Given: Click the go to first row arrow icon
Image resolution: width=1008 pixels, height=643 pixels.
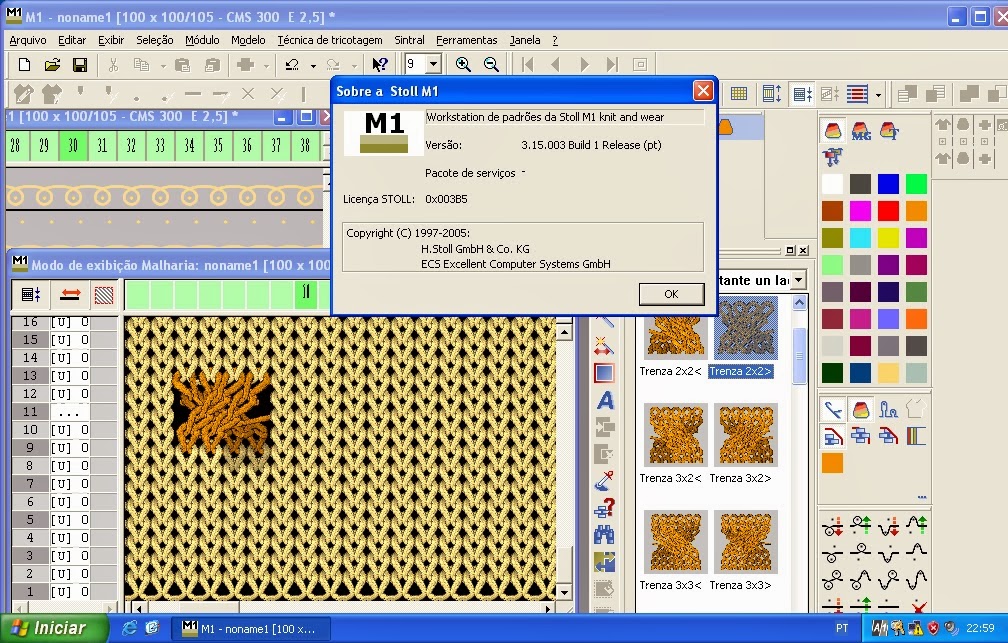Looking at the screenshot, I should tap(528, 64).
